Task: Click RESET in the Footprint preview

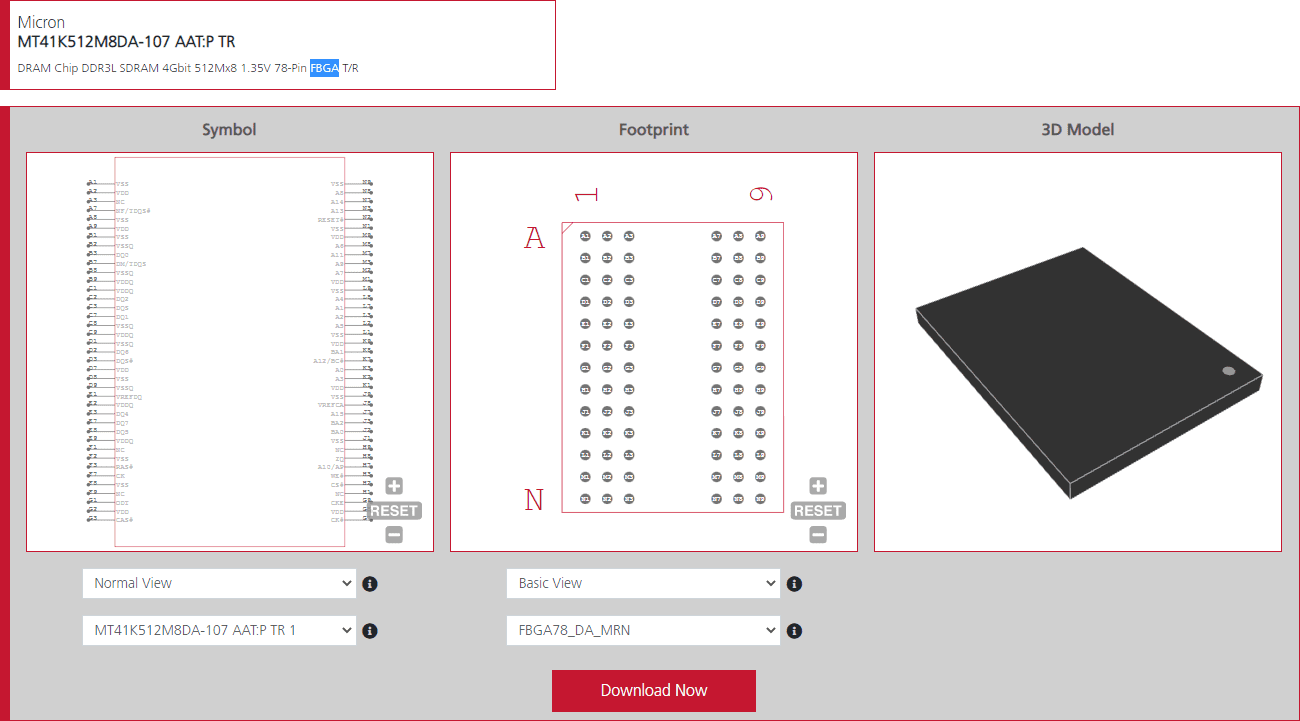Action: [x=818, y=511]
